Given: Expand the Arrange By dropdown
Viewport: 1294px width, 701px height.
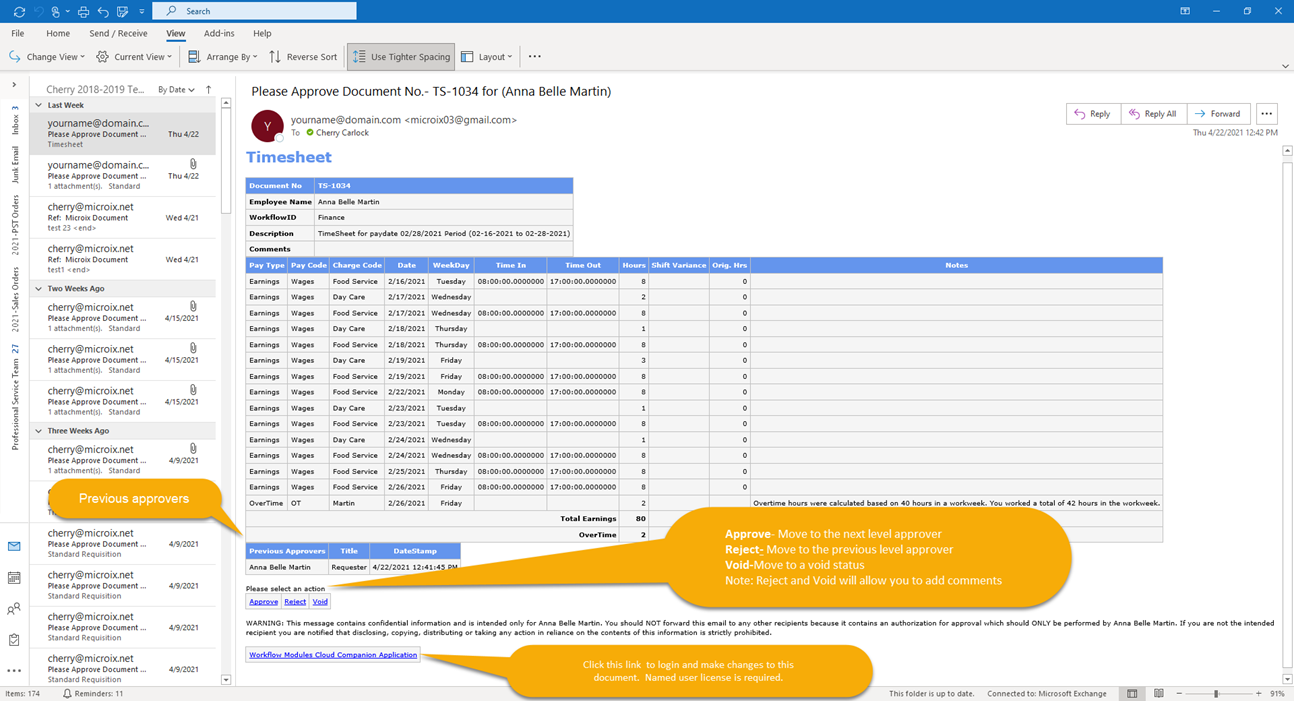Looking at the screenshot, I should [222, 57].
